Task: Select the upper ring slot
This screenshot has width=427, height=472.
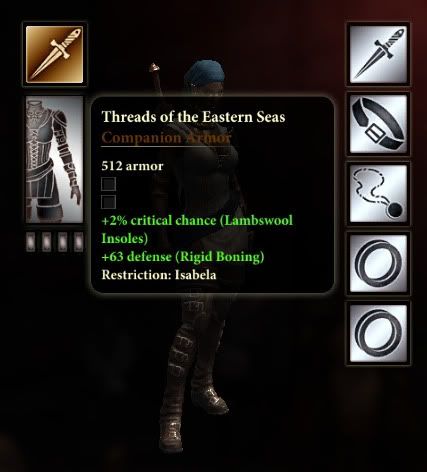Action: coord(379,263)
